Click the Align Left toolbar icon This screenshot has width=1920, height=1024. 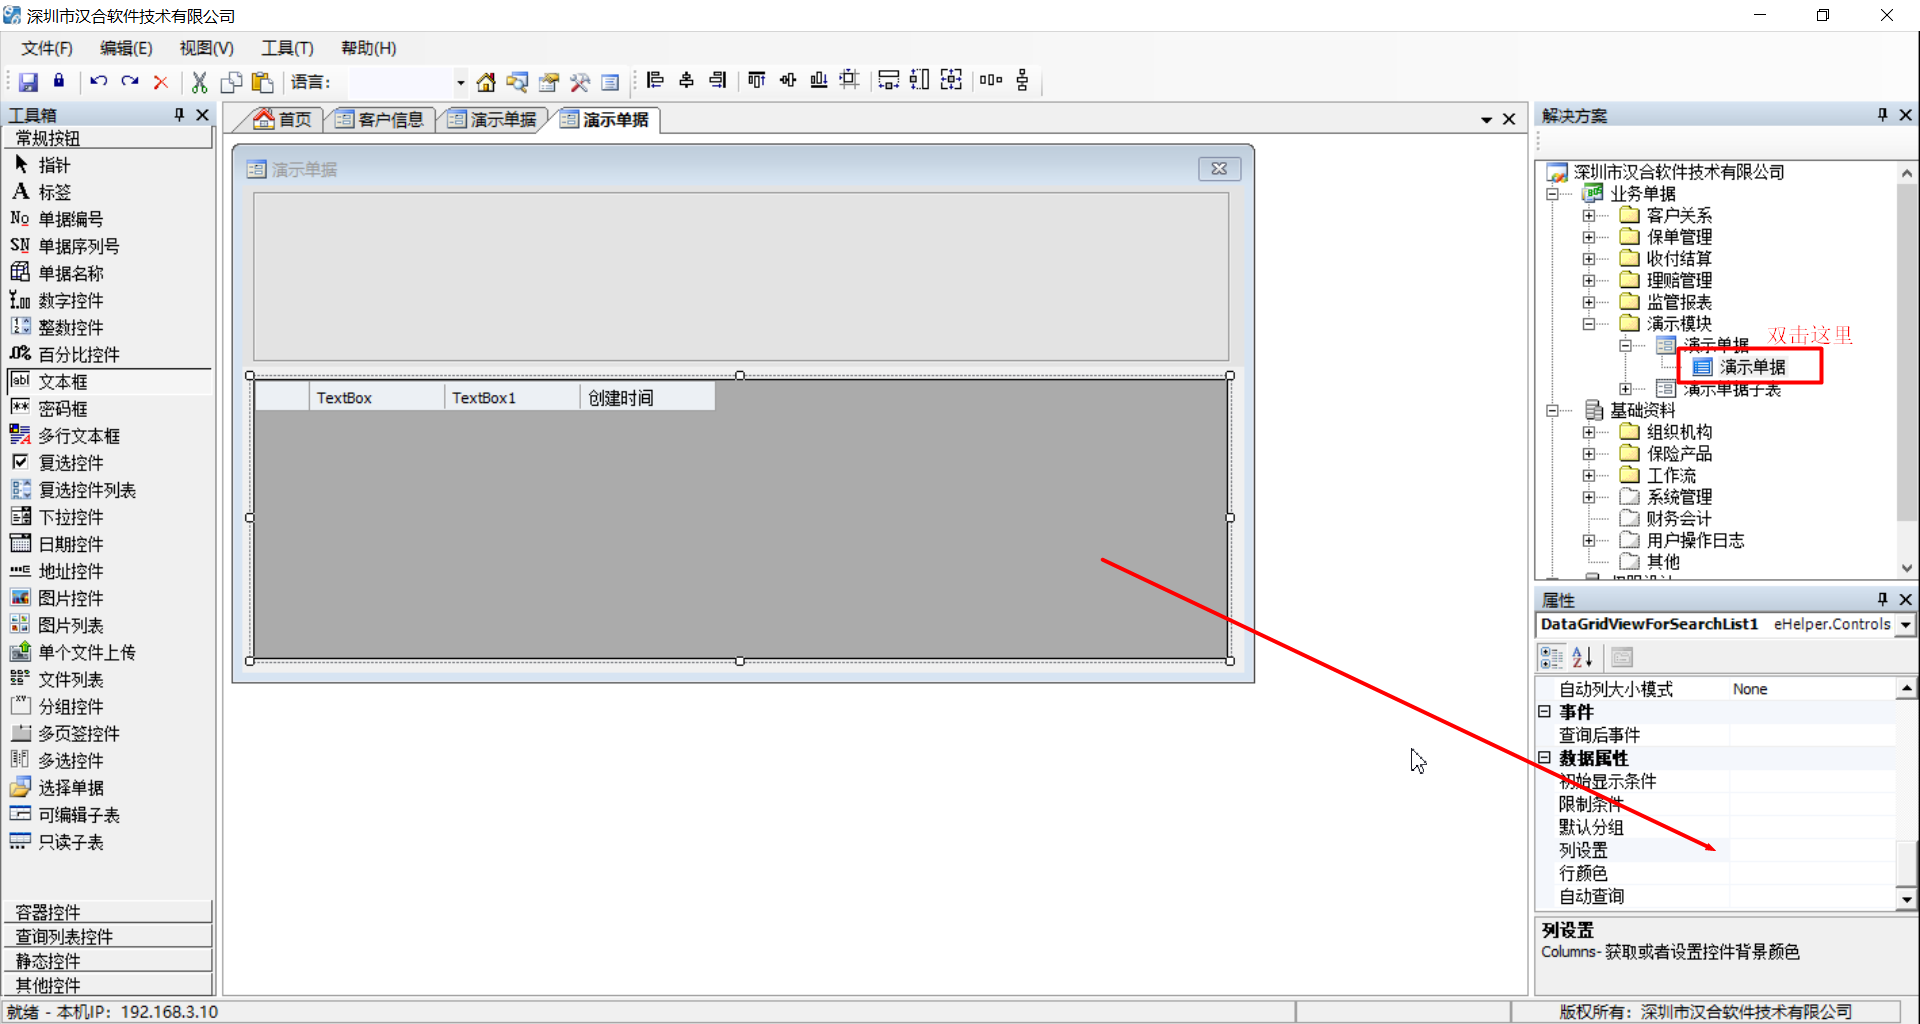click(x=655, y=80)
